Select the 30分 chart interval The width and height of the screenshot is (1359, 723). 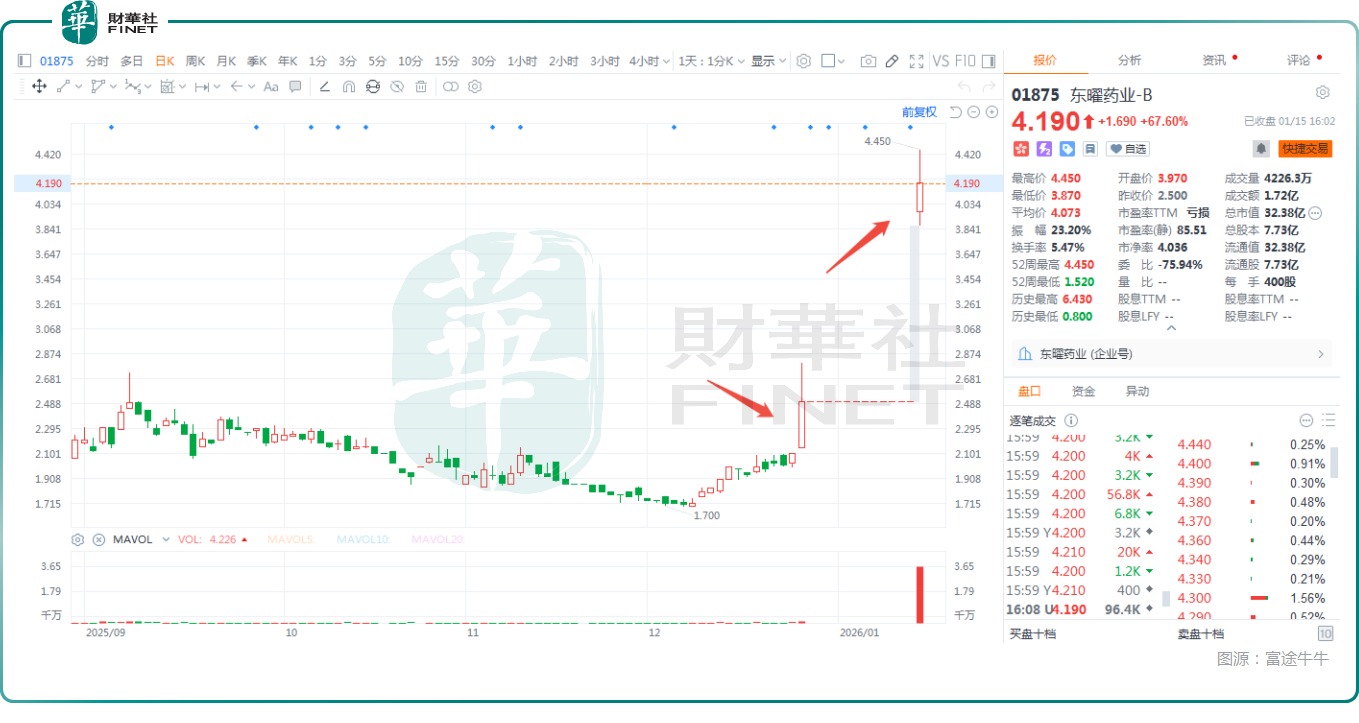pyautogui.click(x=483, y=61)
